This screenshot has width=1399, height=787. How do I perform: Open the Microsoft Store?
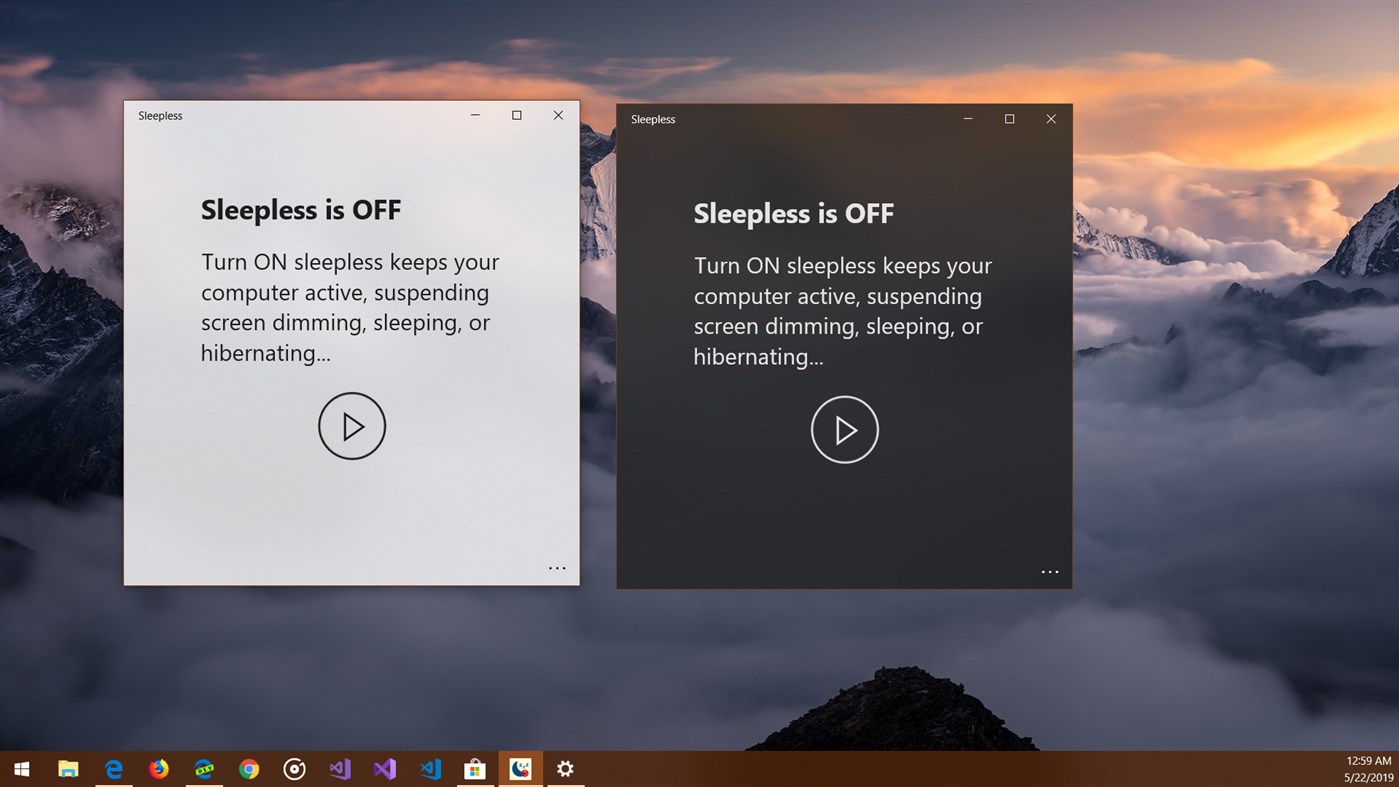tap(474, 768)
